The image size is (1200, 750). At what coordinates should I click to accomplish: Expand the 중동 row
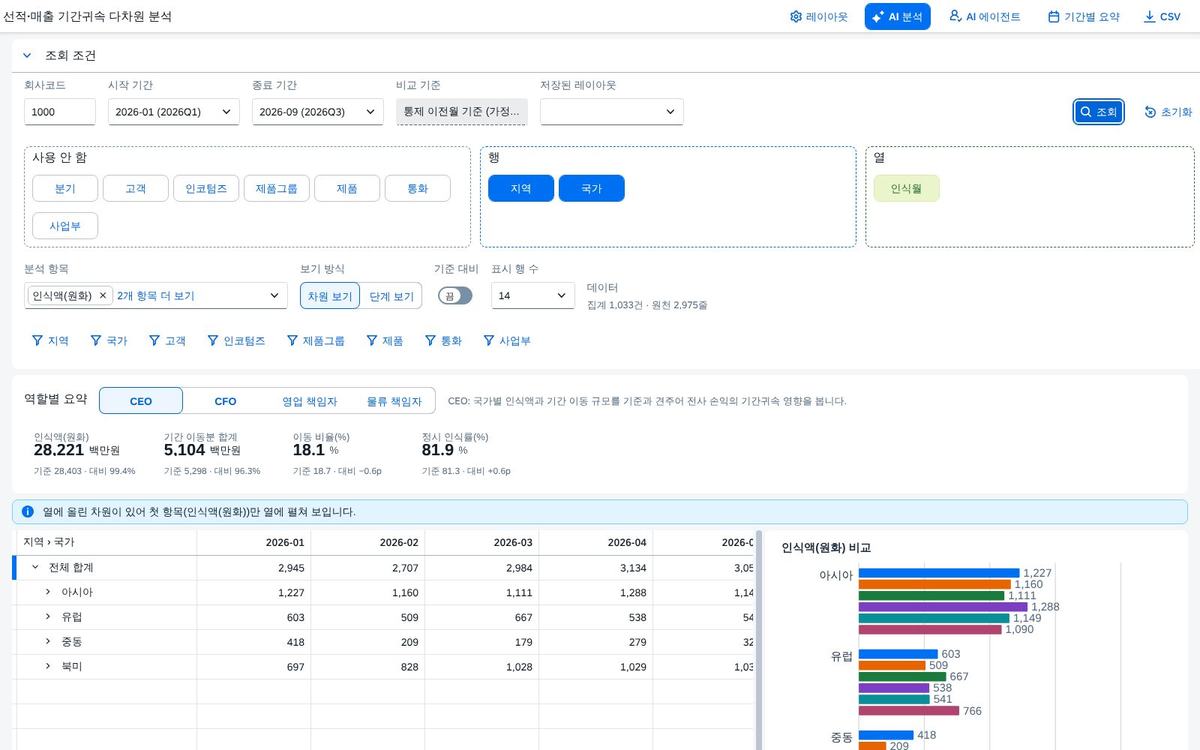click(48, 641)
